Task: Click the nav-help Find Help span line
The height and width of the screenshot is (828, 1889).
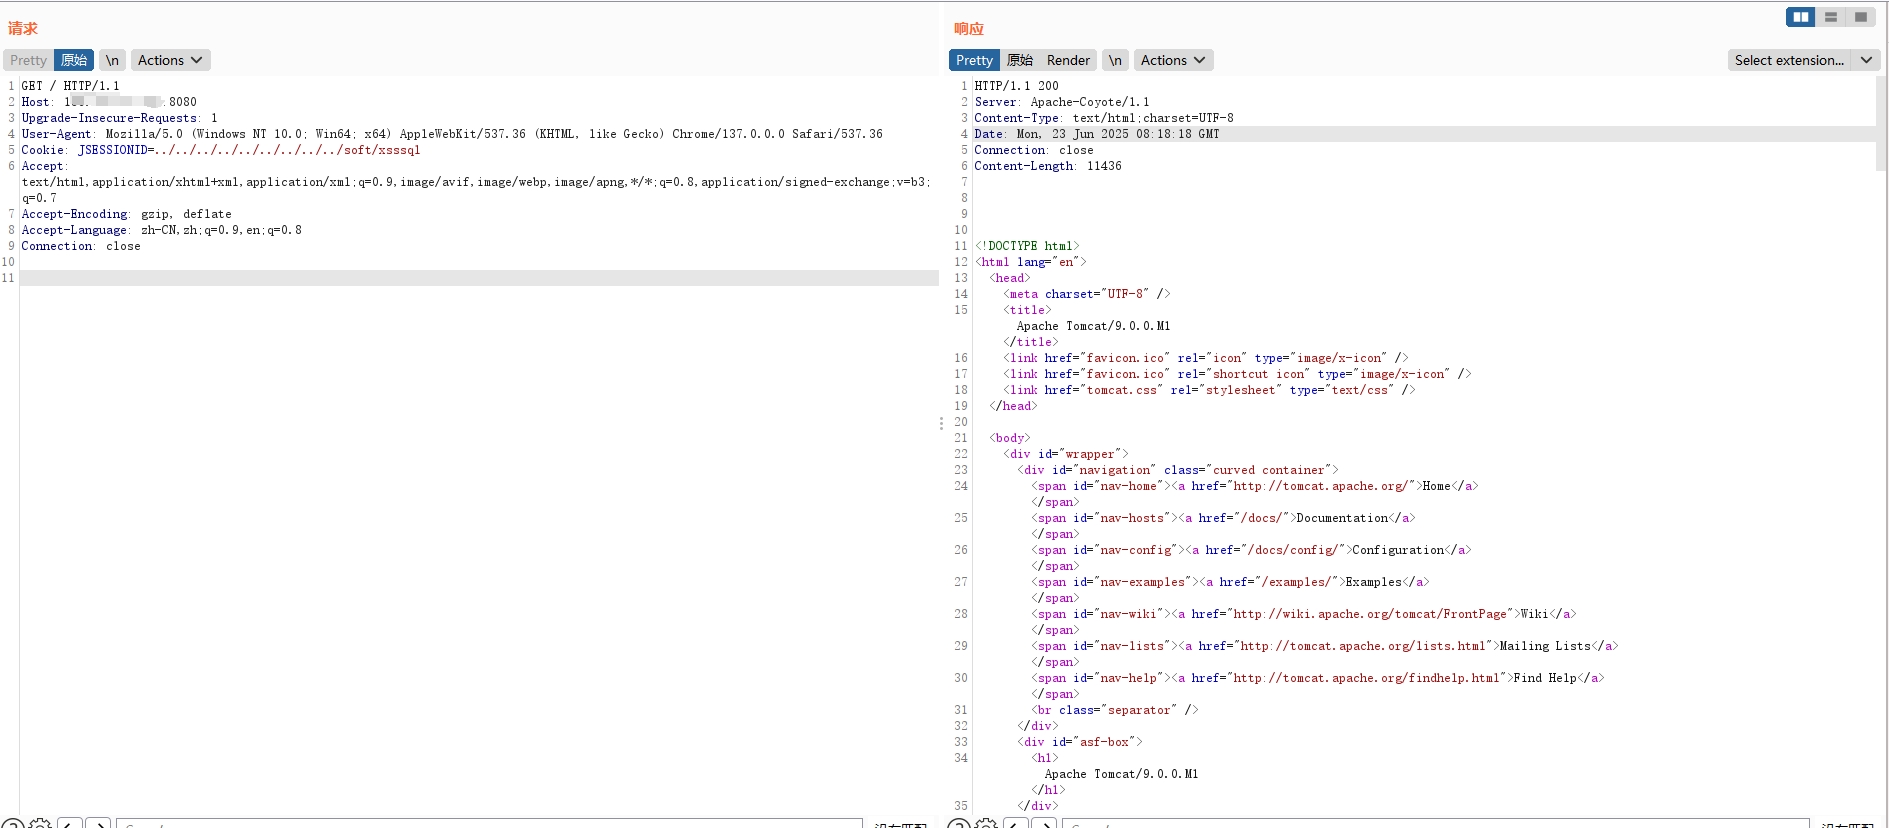Action: pos(1318,678)
